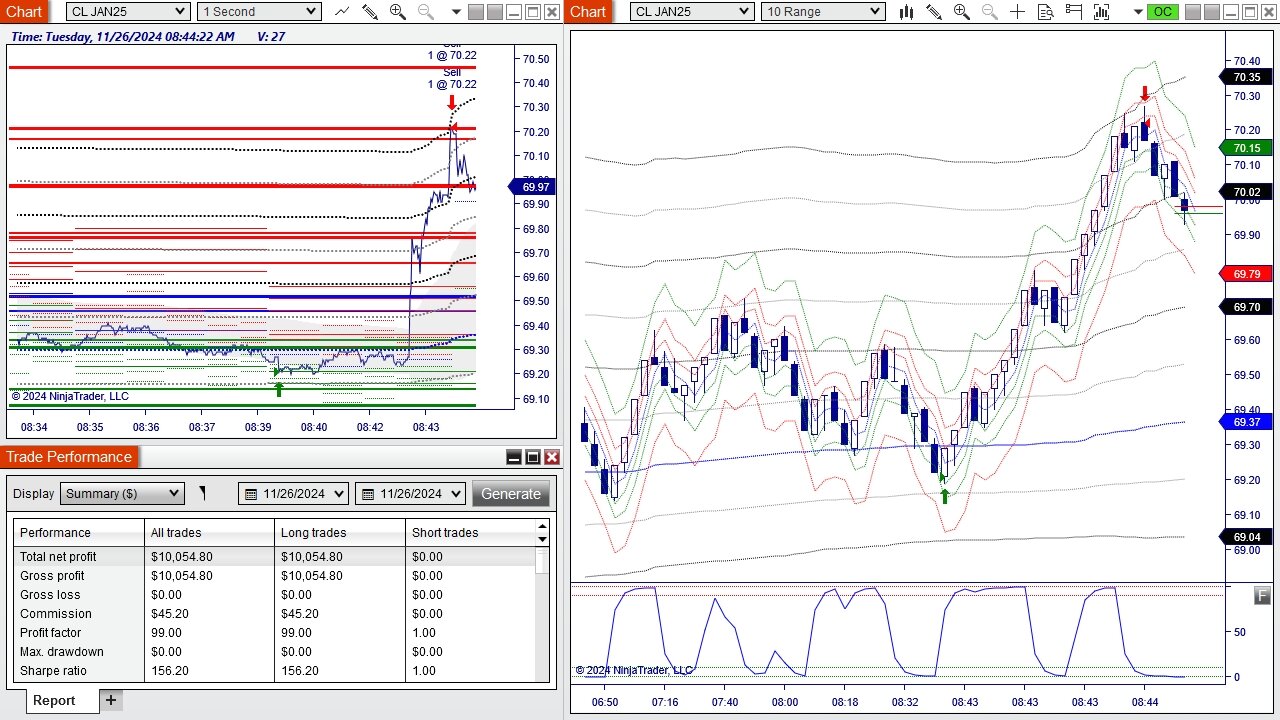
Task: Click the F button on the indicator panel
Action: click(1262, 596)
